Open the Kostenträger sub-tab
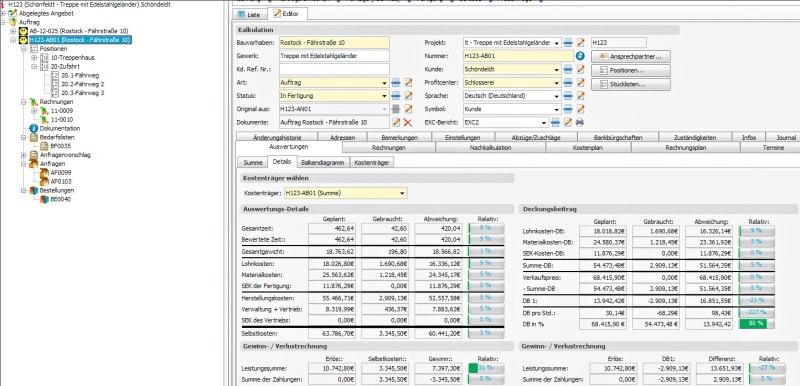 372,162
